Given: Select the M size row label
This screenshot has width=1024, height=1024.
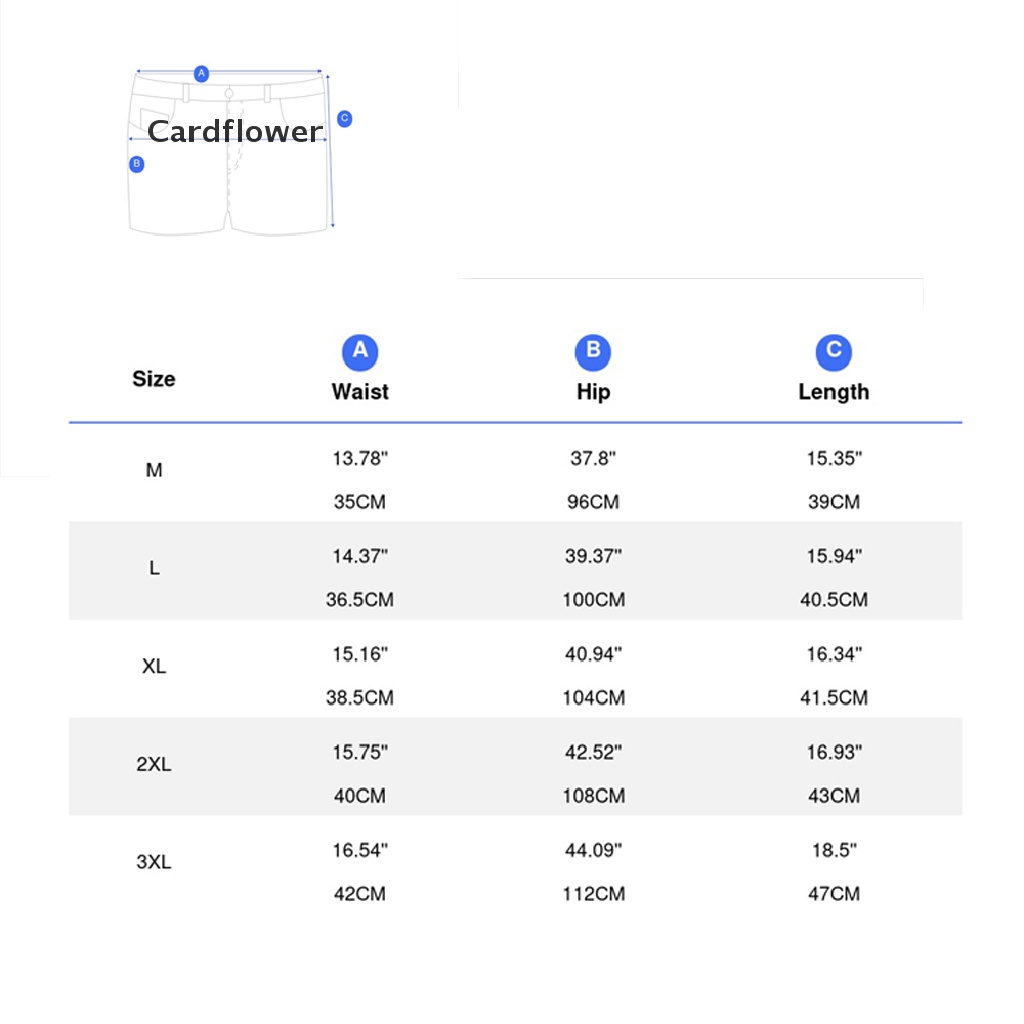Looking at the screenshot, I should click(x=154, y=470).
